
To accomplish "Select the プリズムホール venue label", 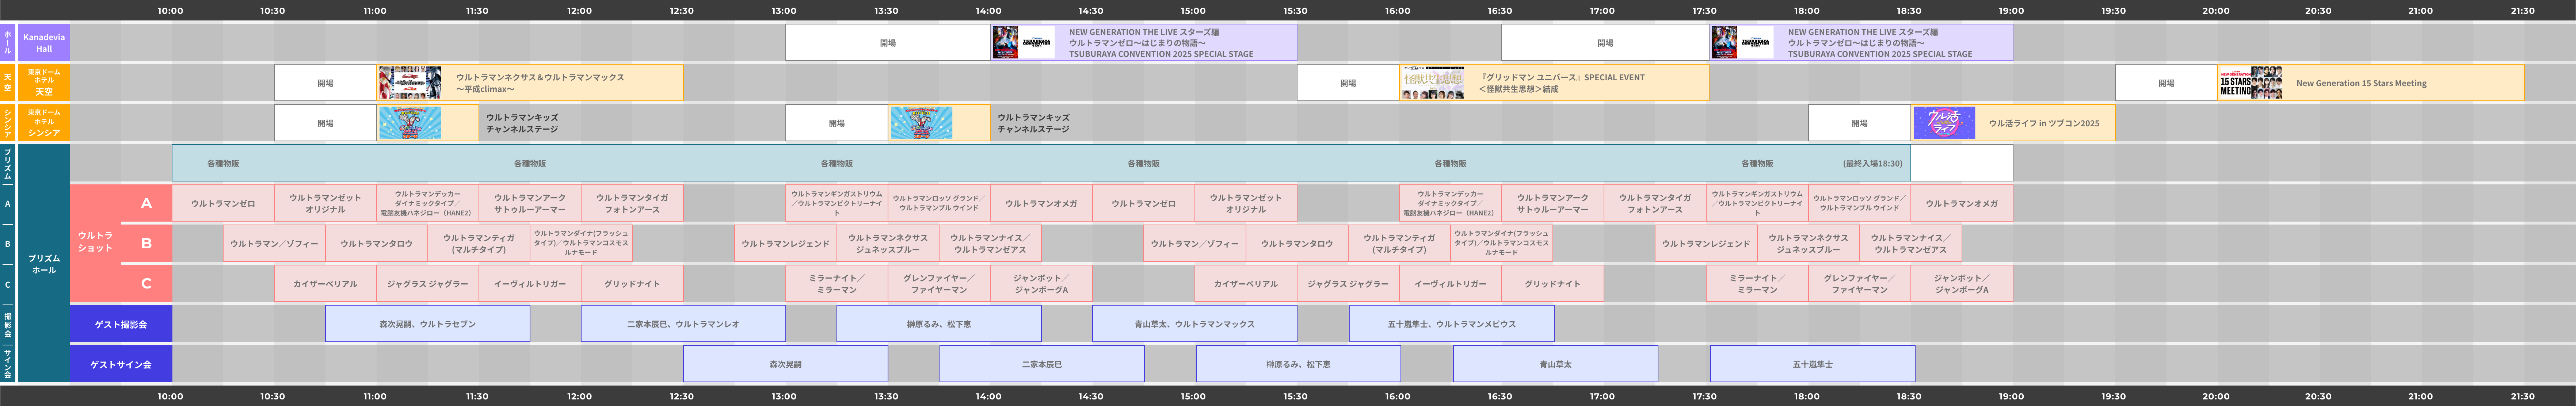I will (44, 264).
